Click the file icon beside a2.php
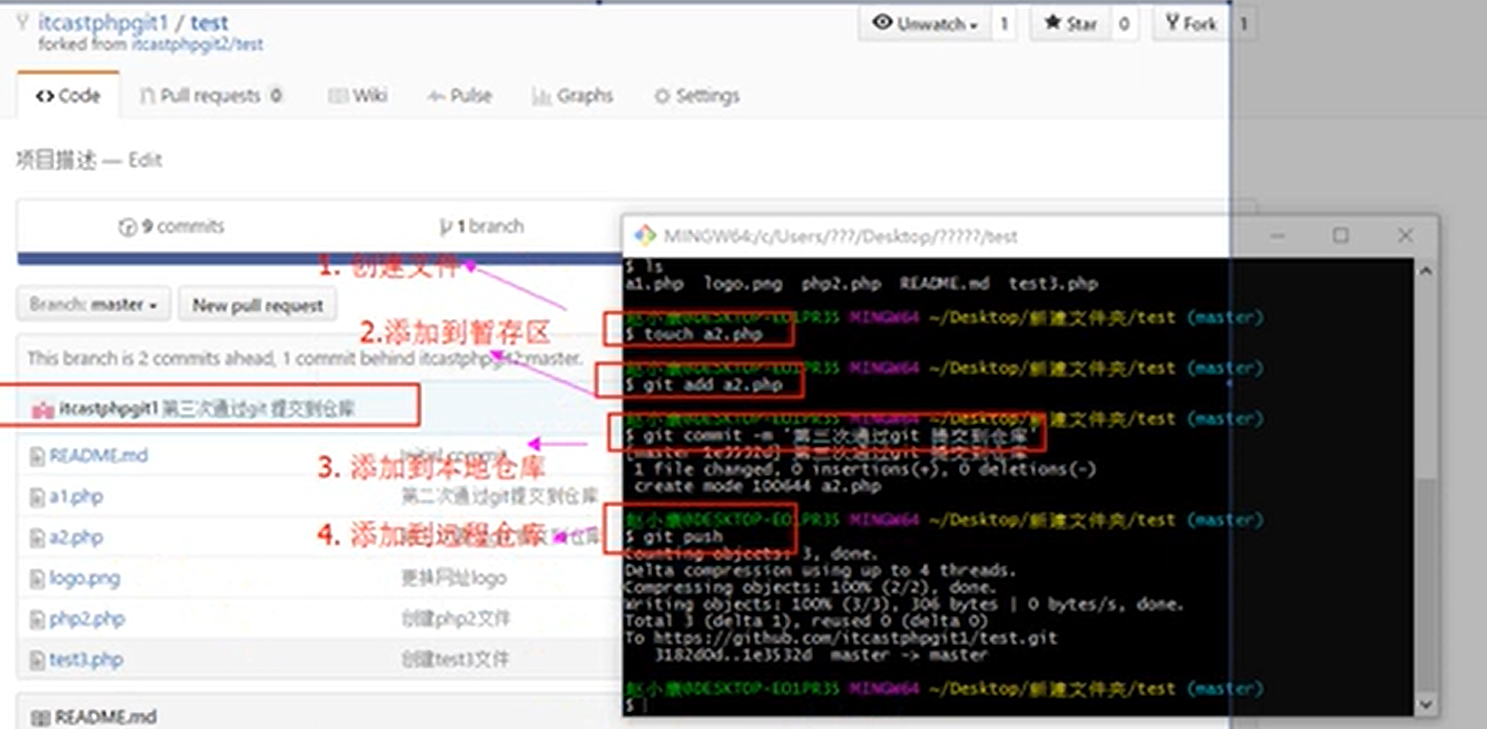1487x729 pixels. pyautogui.click(x=37, y=538)
